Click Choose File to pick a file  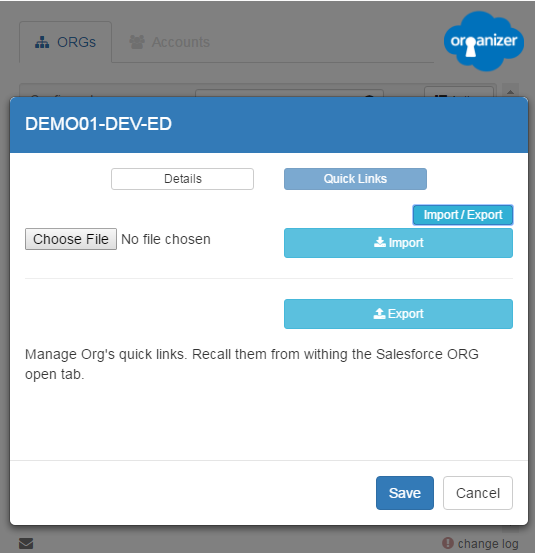click(71, 239)
